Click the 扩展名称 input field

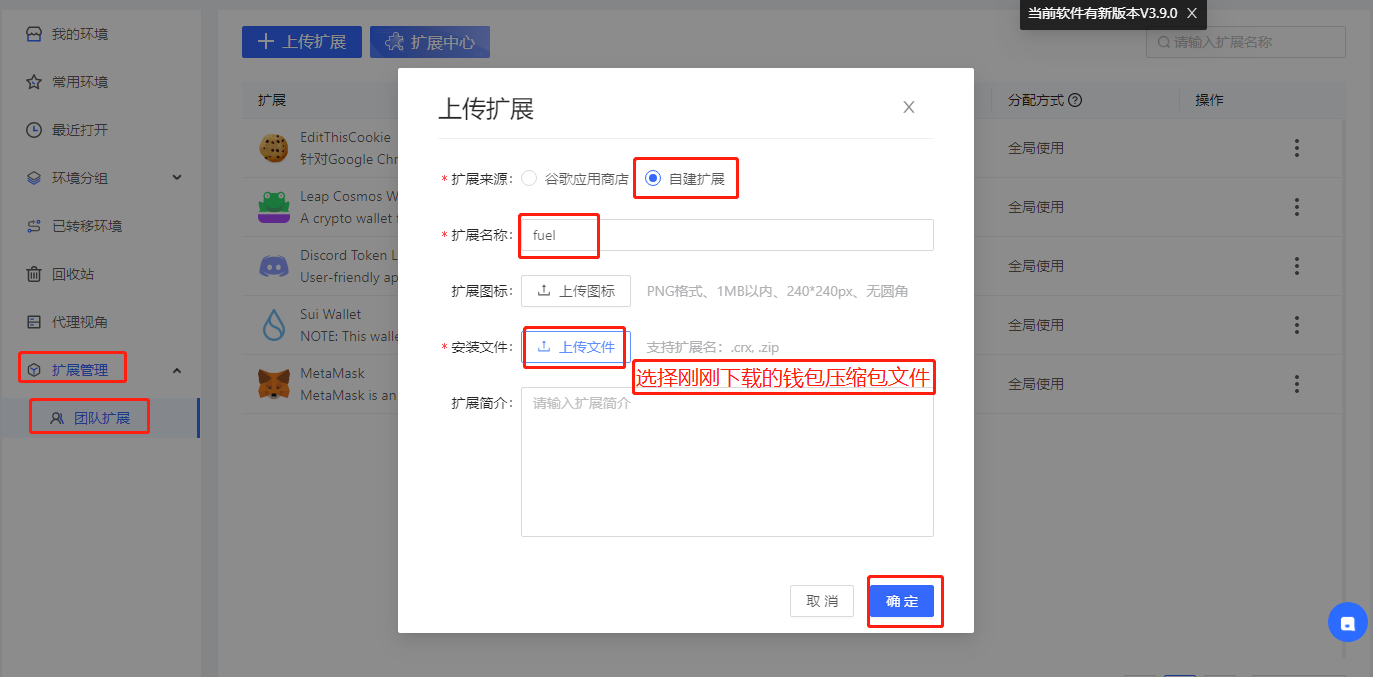[x=727, y=235]
